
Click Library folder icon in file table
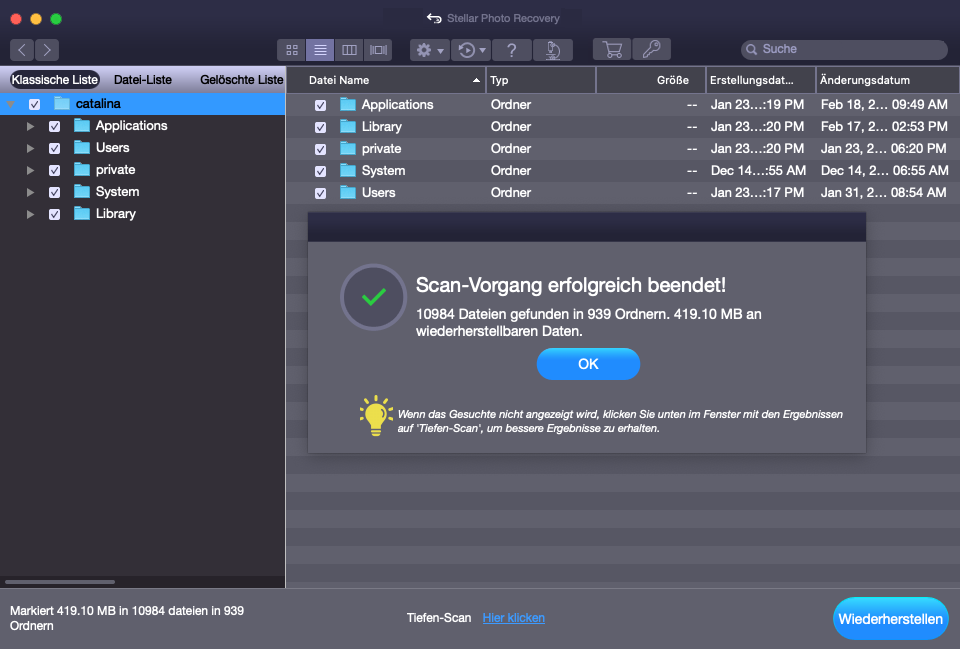[x=348, y=126]
